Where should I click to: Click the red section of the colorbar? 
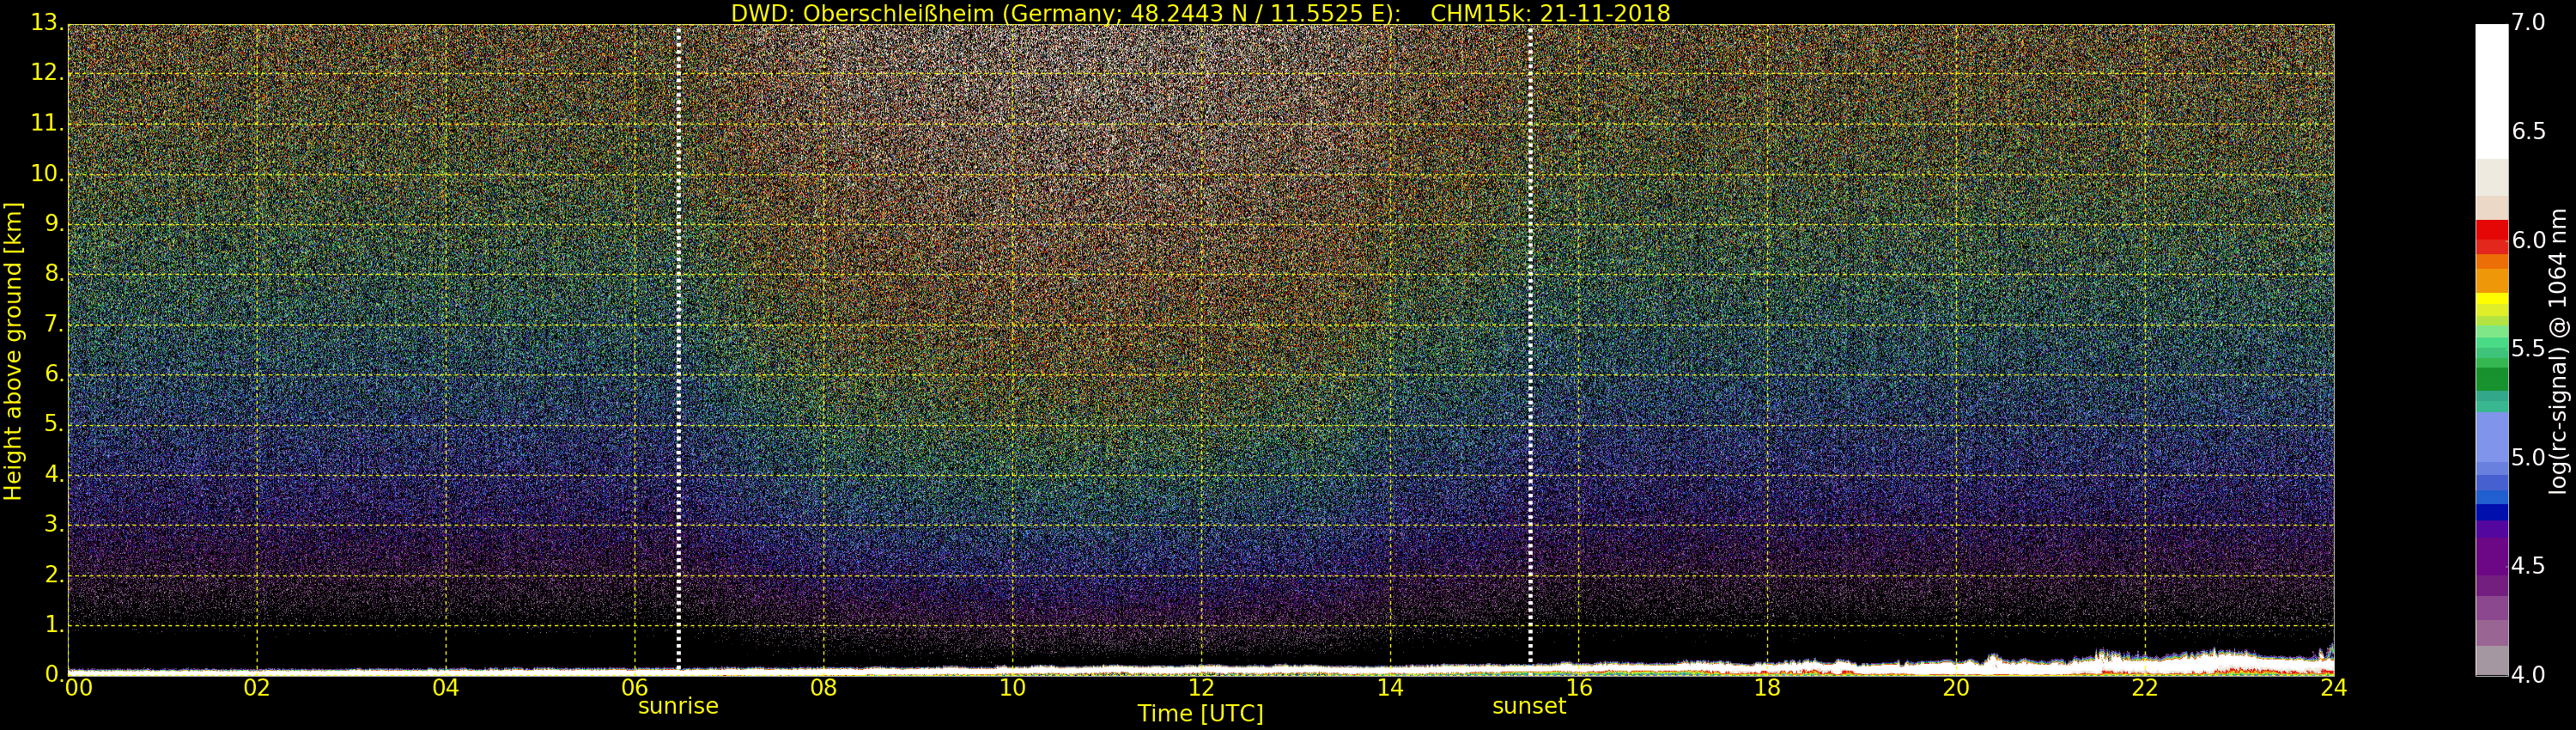click(2491, 236)
